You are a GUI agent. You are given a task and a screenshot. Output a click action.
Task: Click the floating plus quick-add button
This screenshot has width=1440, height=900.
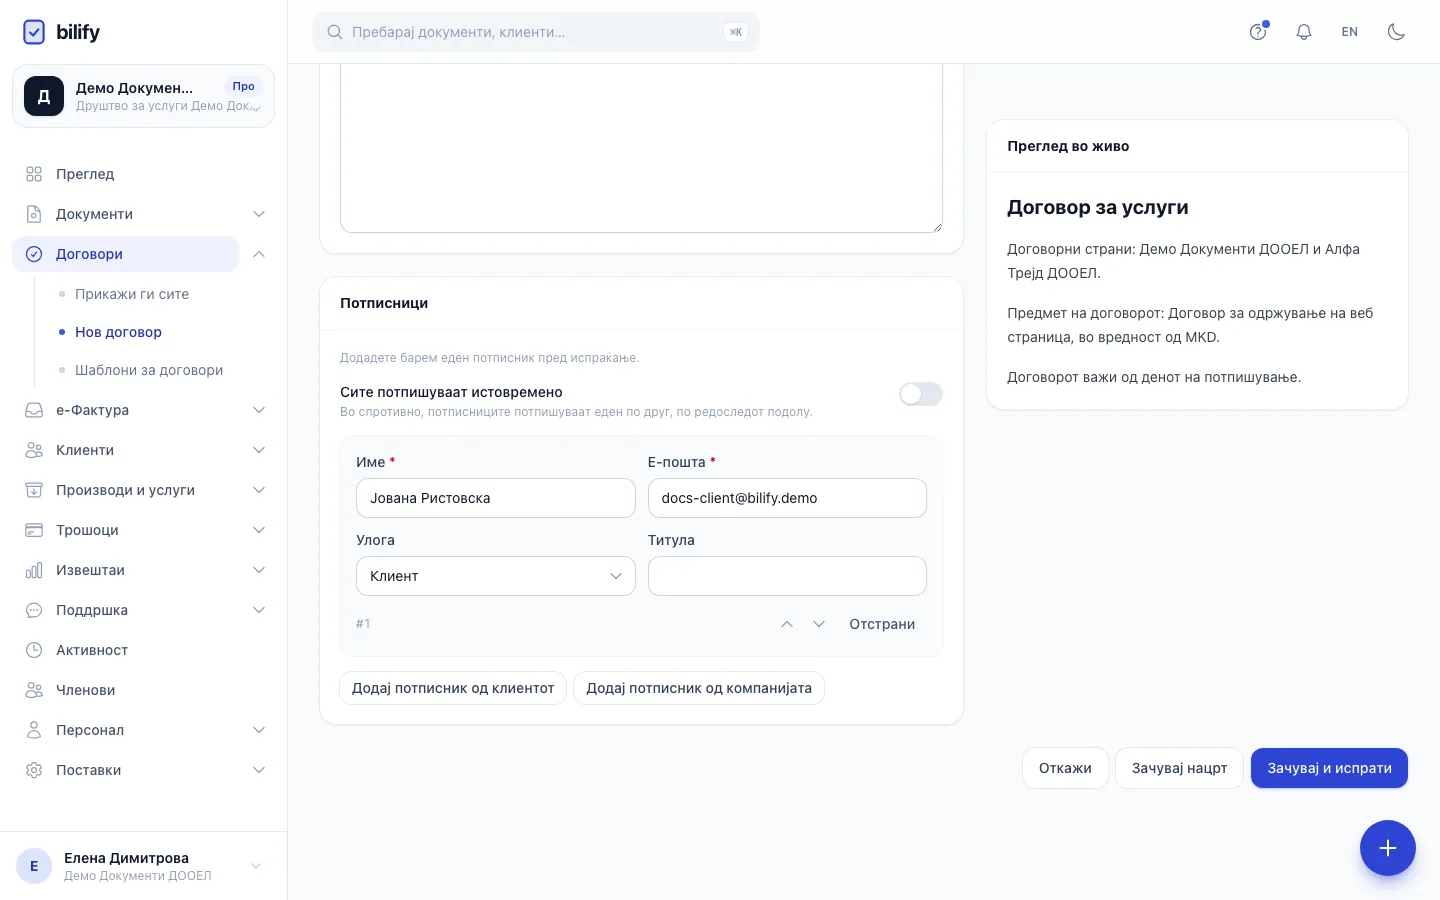click(x=1388, y=848)
